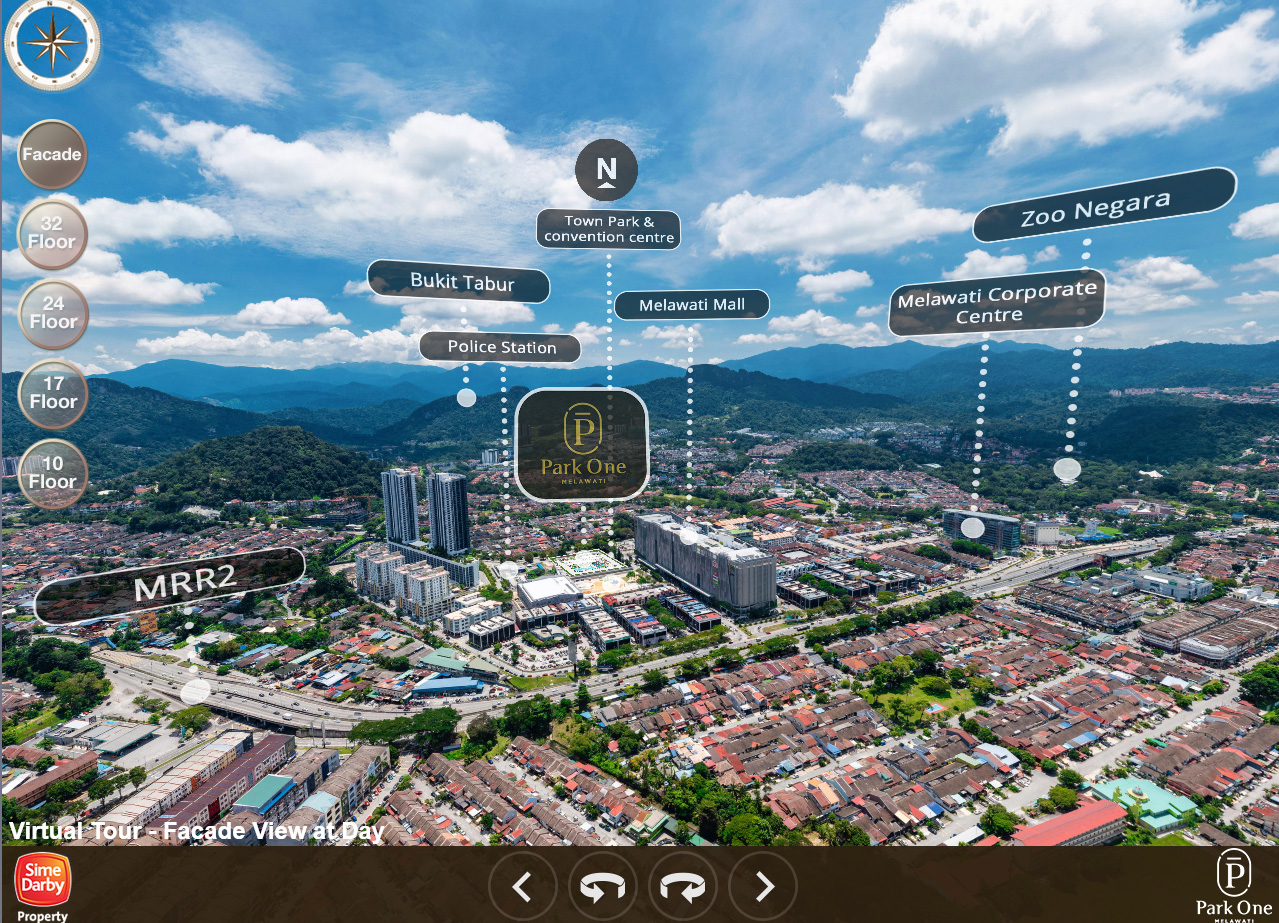Switch to the 10 Floor view
The height and width of the screenshot is (923, 1279).
click(x=52, y=474)
